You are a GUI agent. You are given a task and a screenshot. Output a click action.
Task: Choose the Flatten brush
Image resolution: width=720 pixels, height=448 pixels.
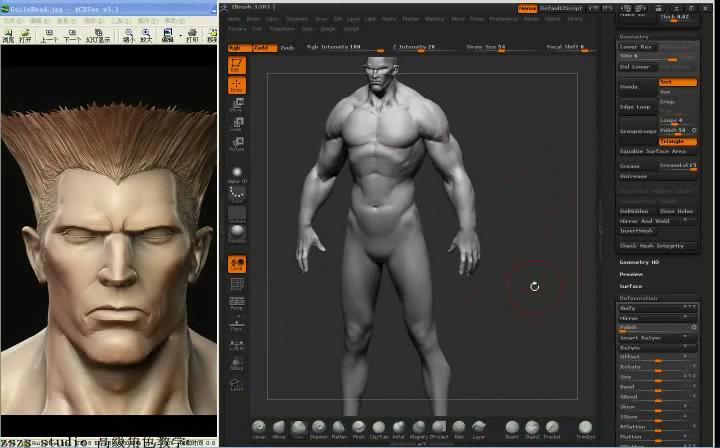(x=339, y=430)
